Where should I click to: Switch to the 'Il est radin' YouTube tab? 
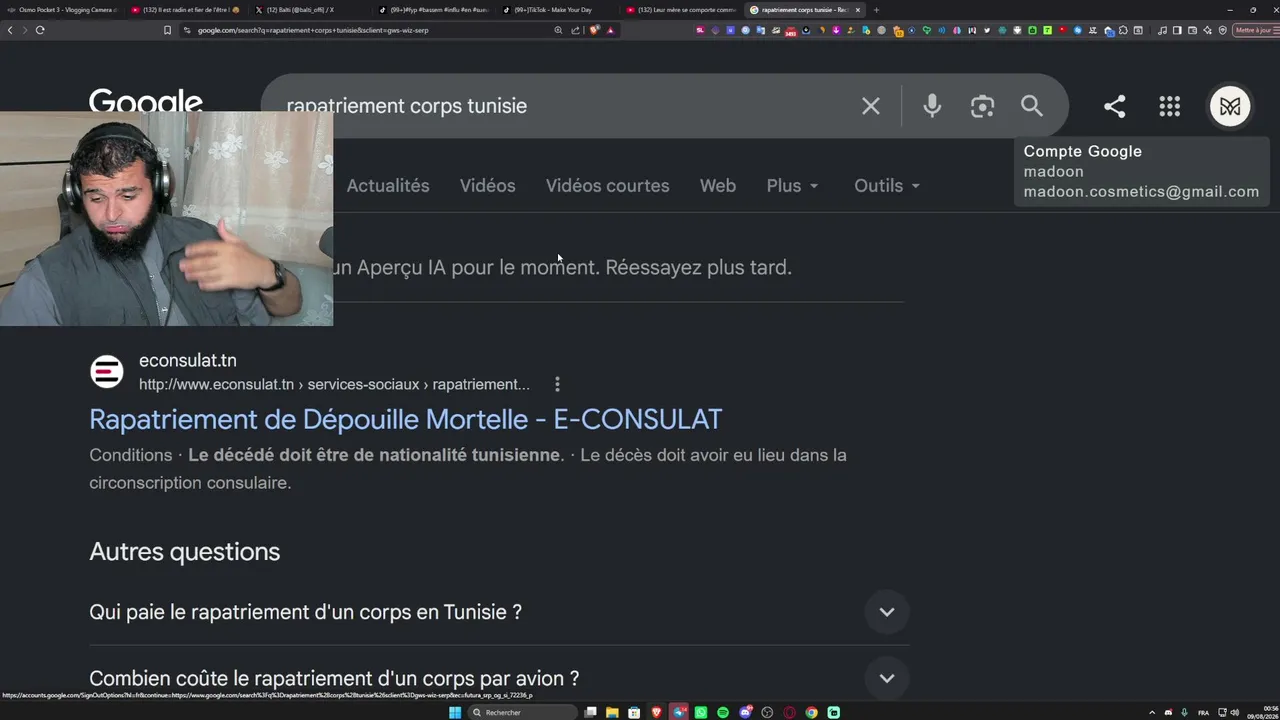coord(186,10)
